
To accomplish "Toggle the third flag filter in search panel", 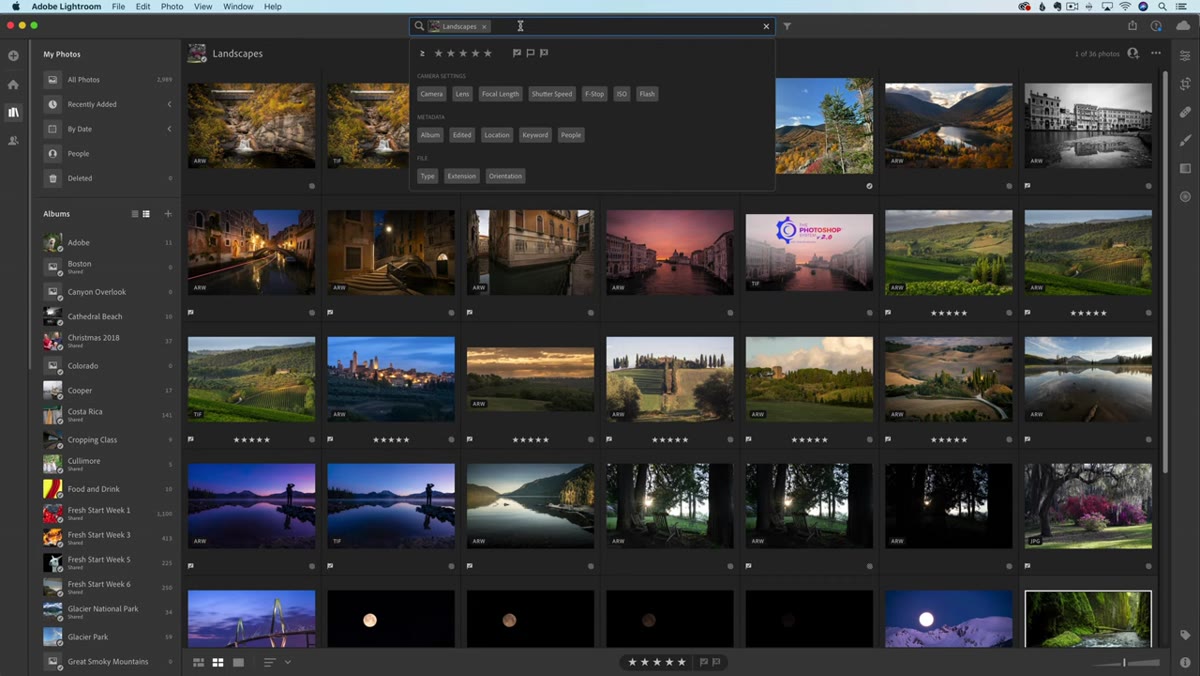I will tap(544, 53).
